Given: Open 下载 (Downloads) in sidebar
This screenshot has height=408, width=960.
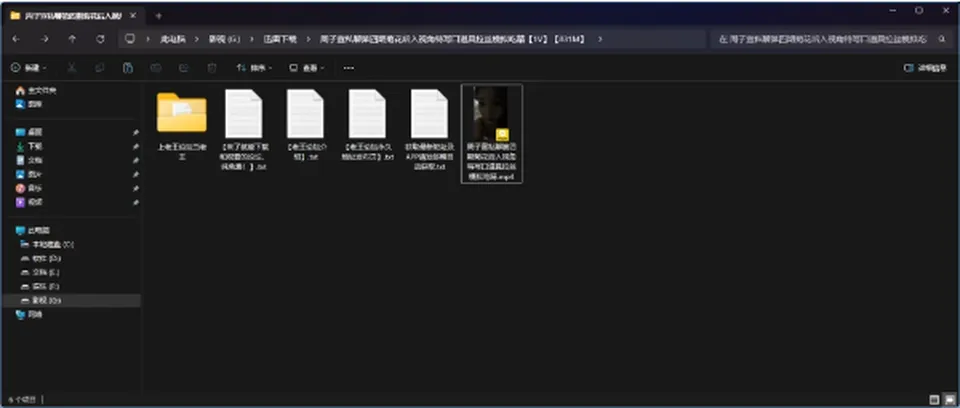Looking at the screenshot, I should [x=29, y=146].
